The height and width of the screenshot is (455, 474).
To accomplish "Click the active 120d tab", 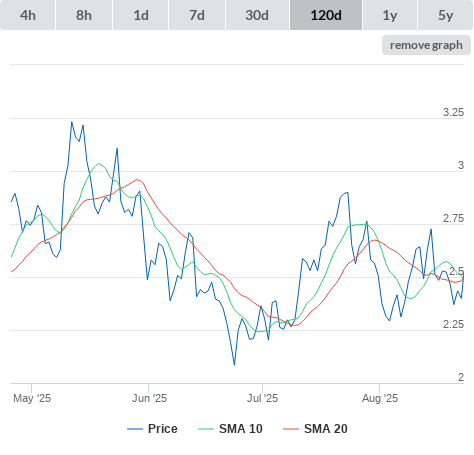I will point(326,15).
